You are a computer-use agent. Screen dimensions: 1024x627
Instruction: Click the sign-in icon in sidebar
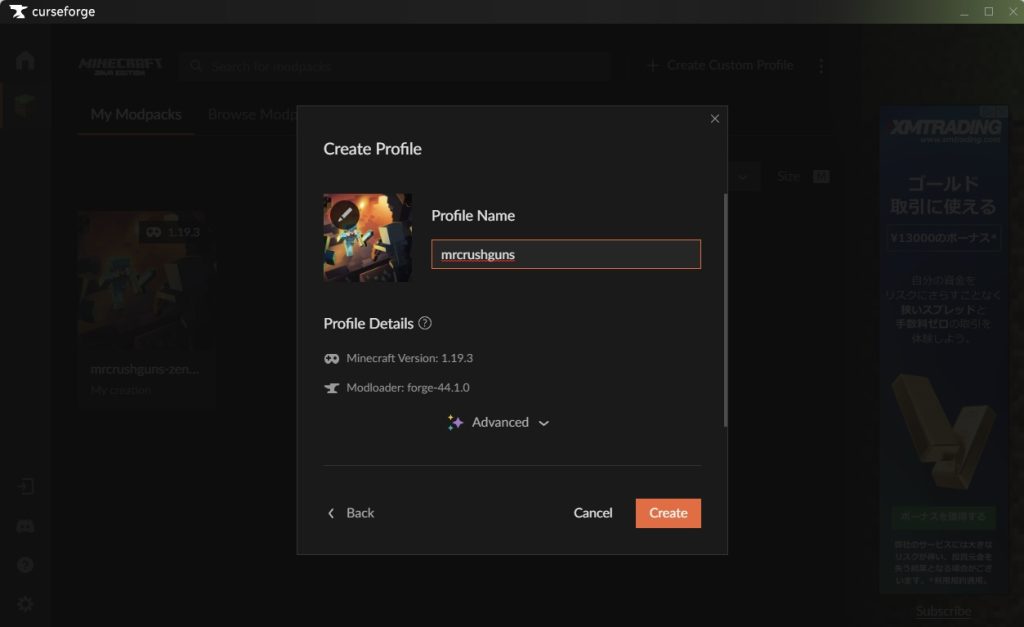coord(25,487)
